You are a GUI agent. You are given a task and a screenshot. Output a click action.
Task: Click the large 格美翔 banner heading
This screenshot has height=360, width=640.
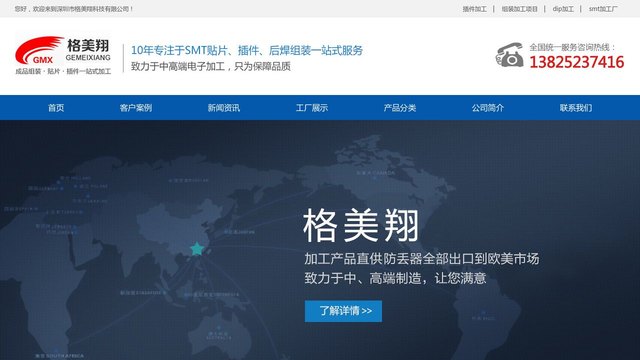pyautogui.click(x=361, y=225)
